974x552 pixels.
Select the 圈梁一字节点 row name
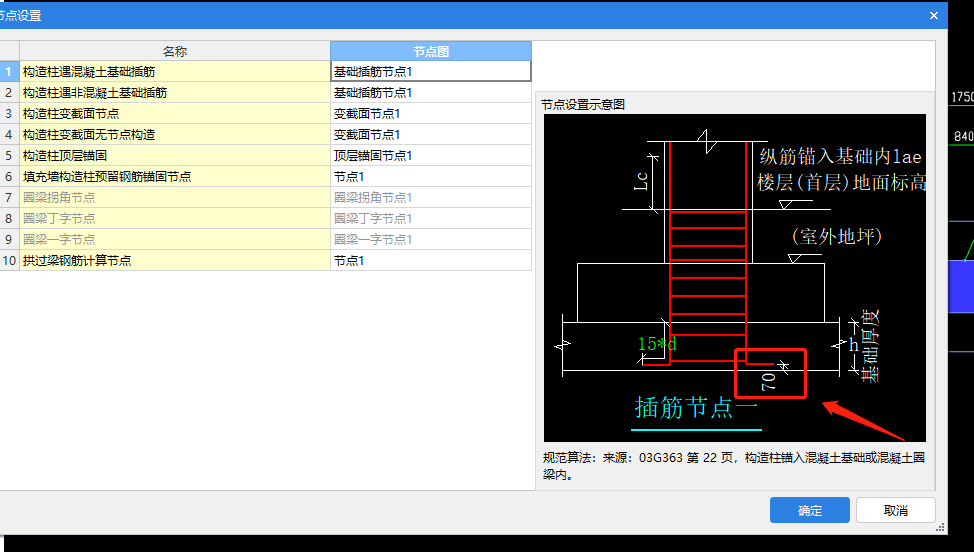(175, 239)
